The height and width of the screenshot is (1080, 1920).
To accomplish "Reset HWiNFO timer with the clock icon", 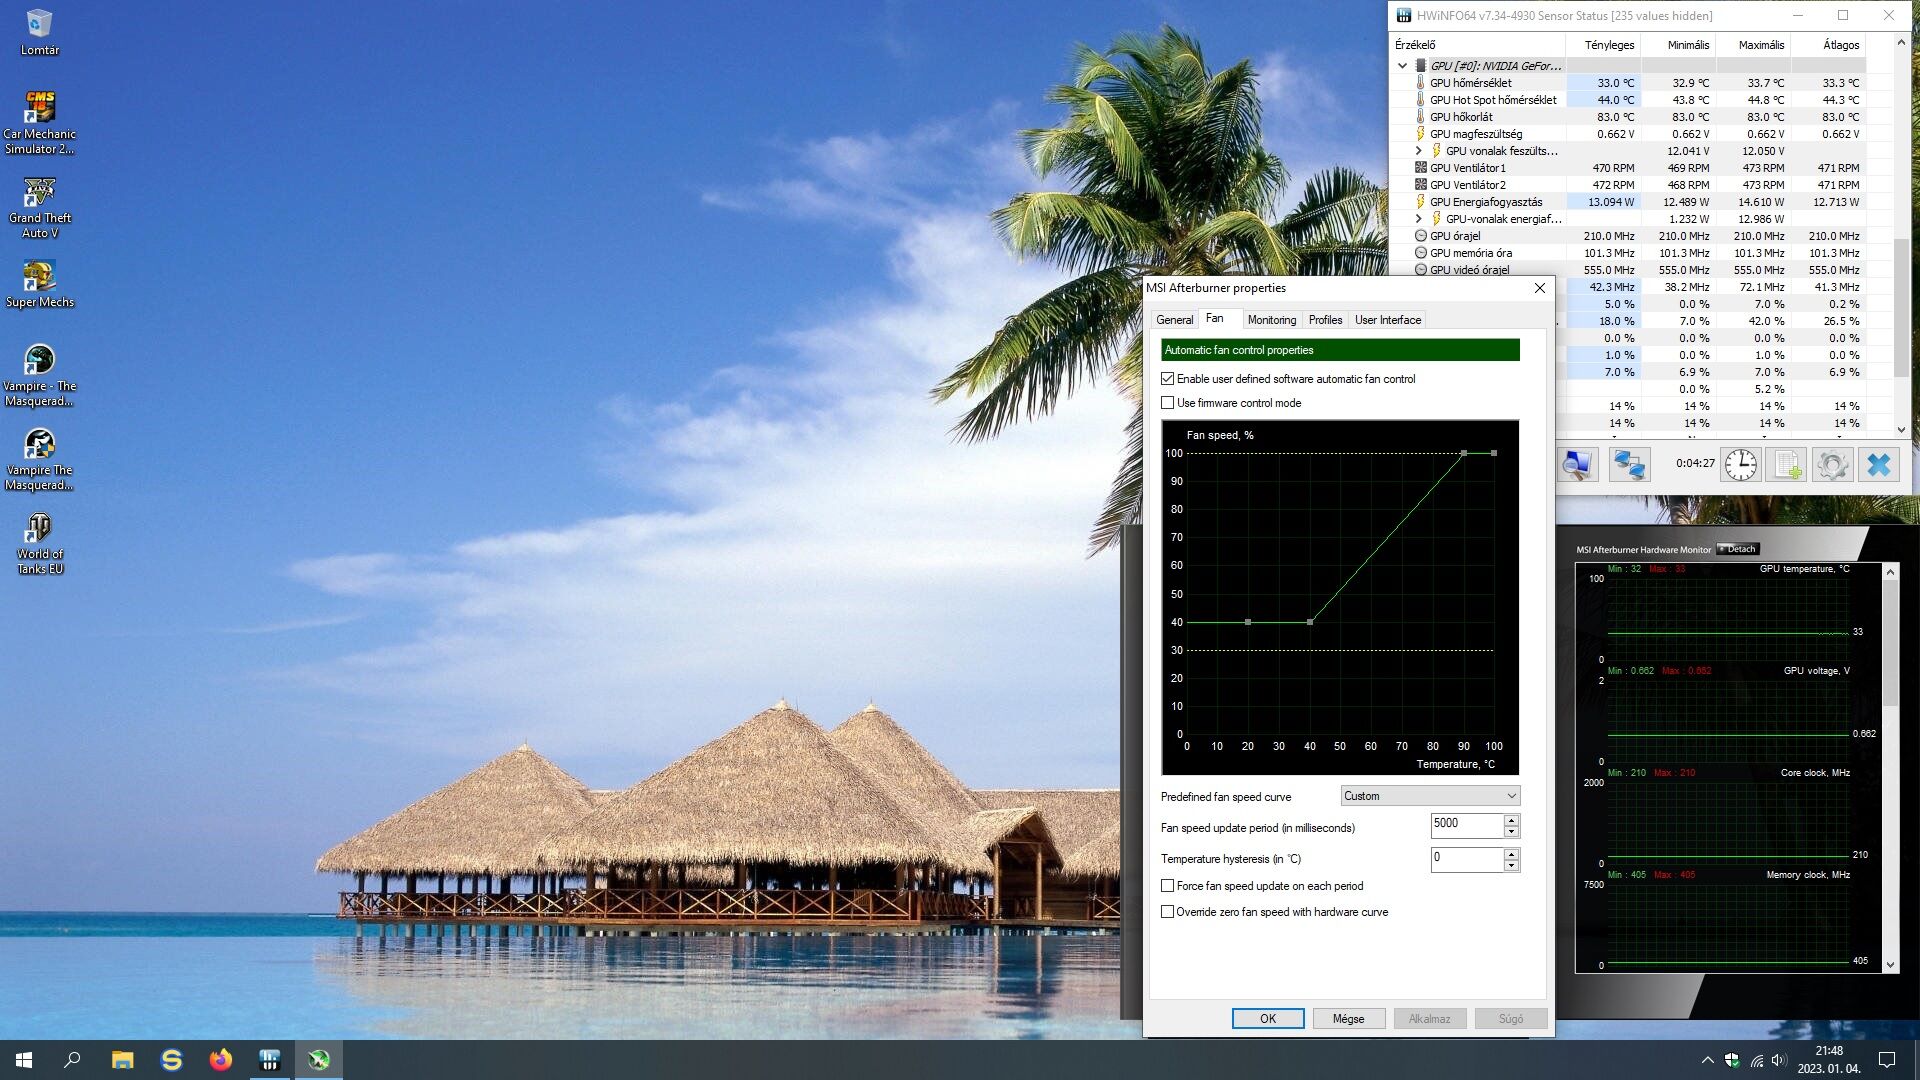I will coord(1740,464).
